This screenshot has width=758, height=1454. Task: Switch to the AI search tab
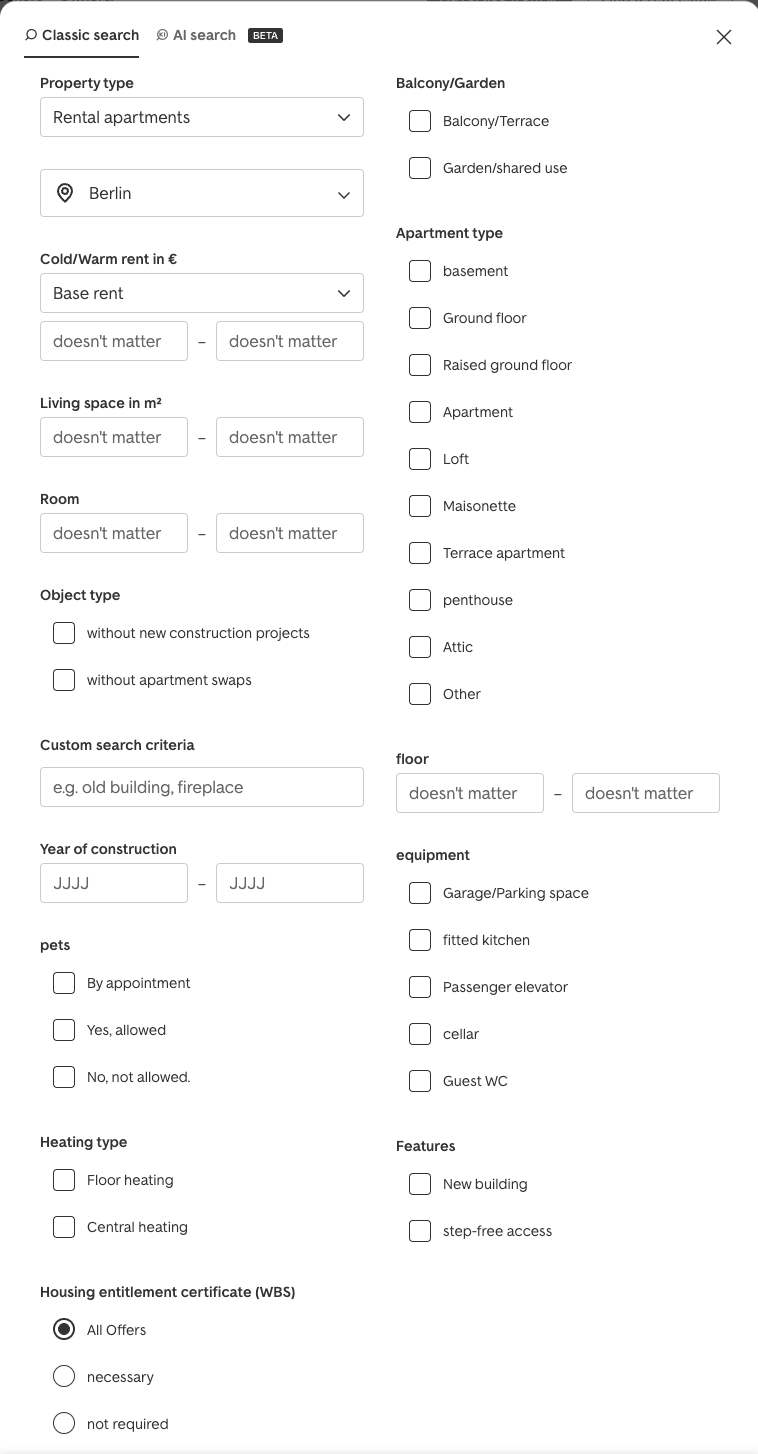(204, 35)
